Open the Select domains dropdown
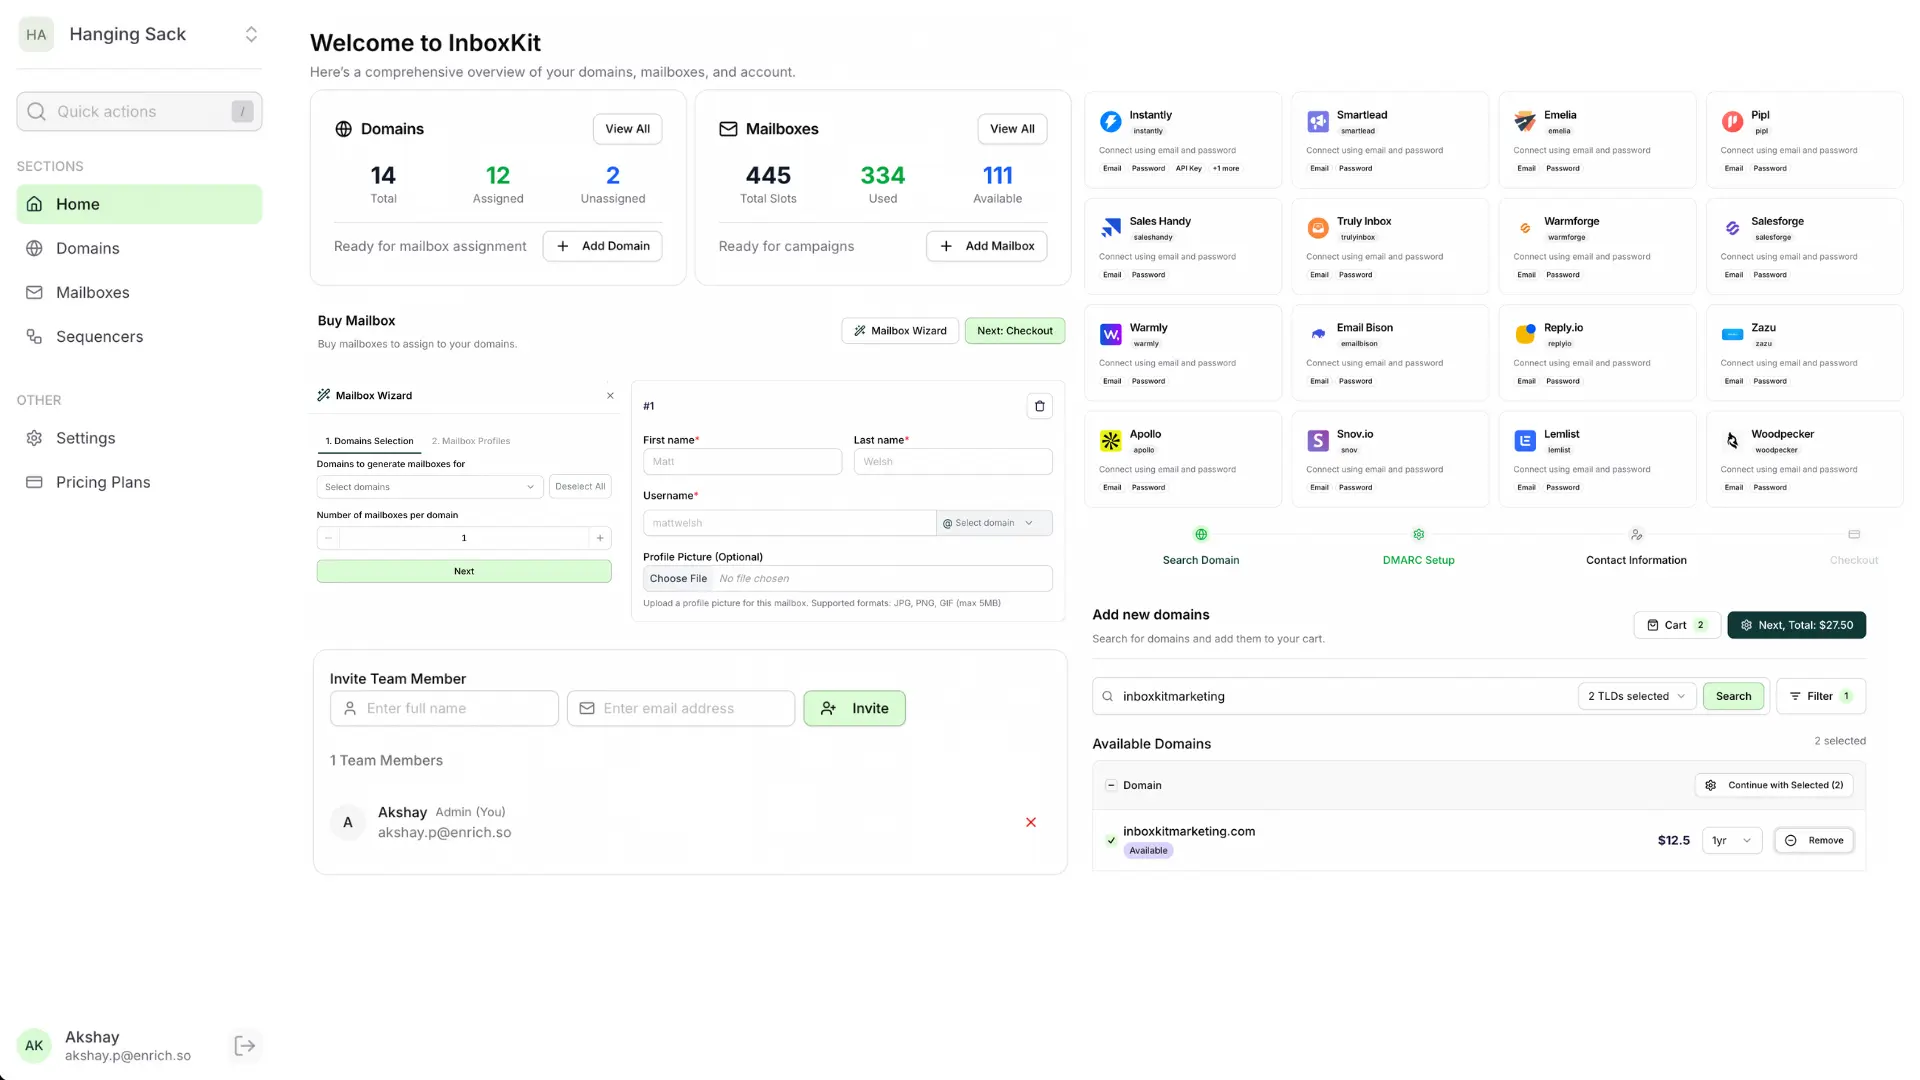Image resolution: width=1920 pixels, height=1080 pixels. 428,487
